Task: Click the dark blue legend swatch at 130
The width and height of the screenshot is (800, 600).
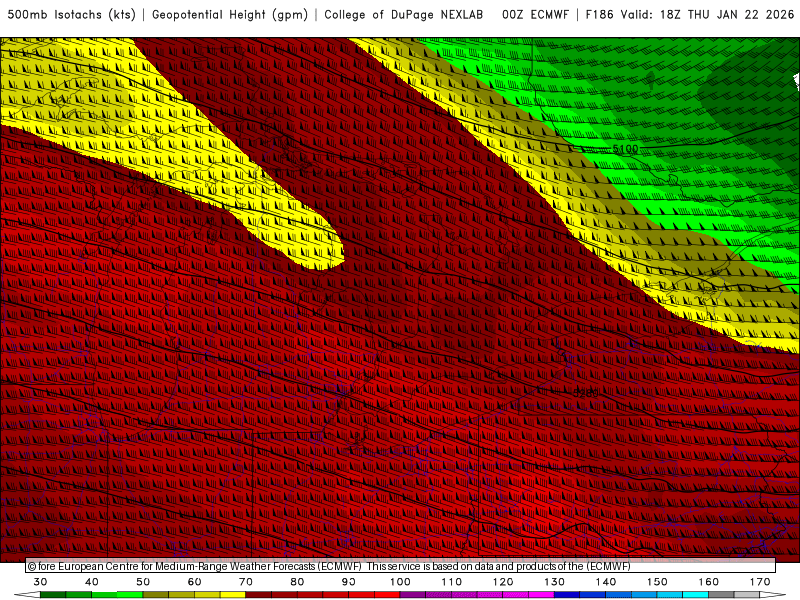Action: [x=567, y=594]
